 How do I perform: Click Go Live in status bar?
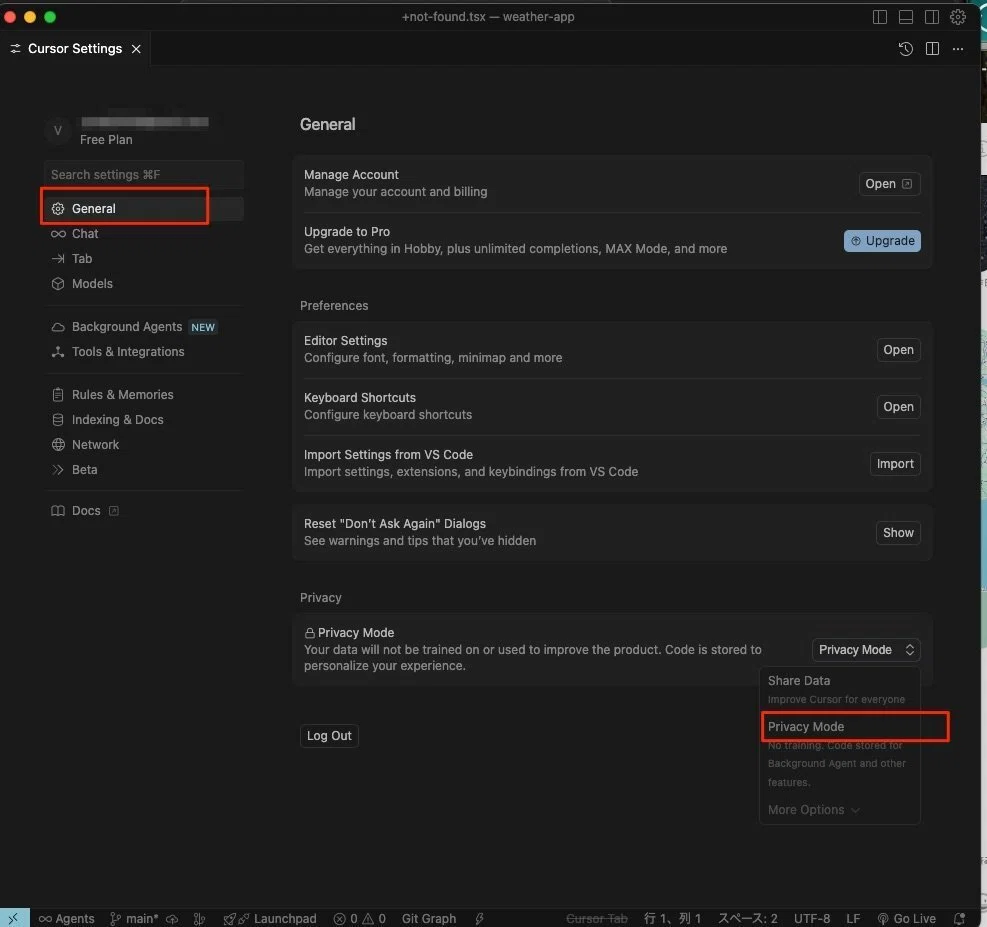tap(906, 918)
